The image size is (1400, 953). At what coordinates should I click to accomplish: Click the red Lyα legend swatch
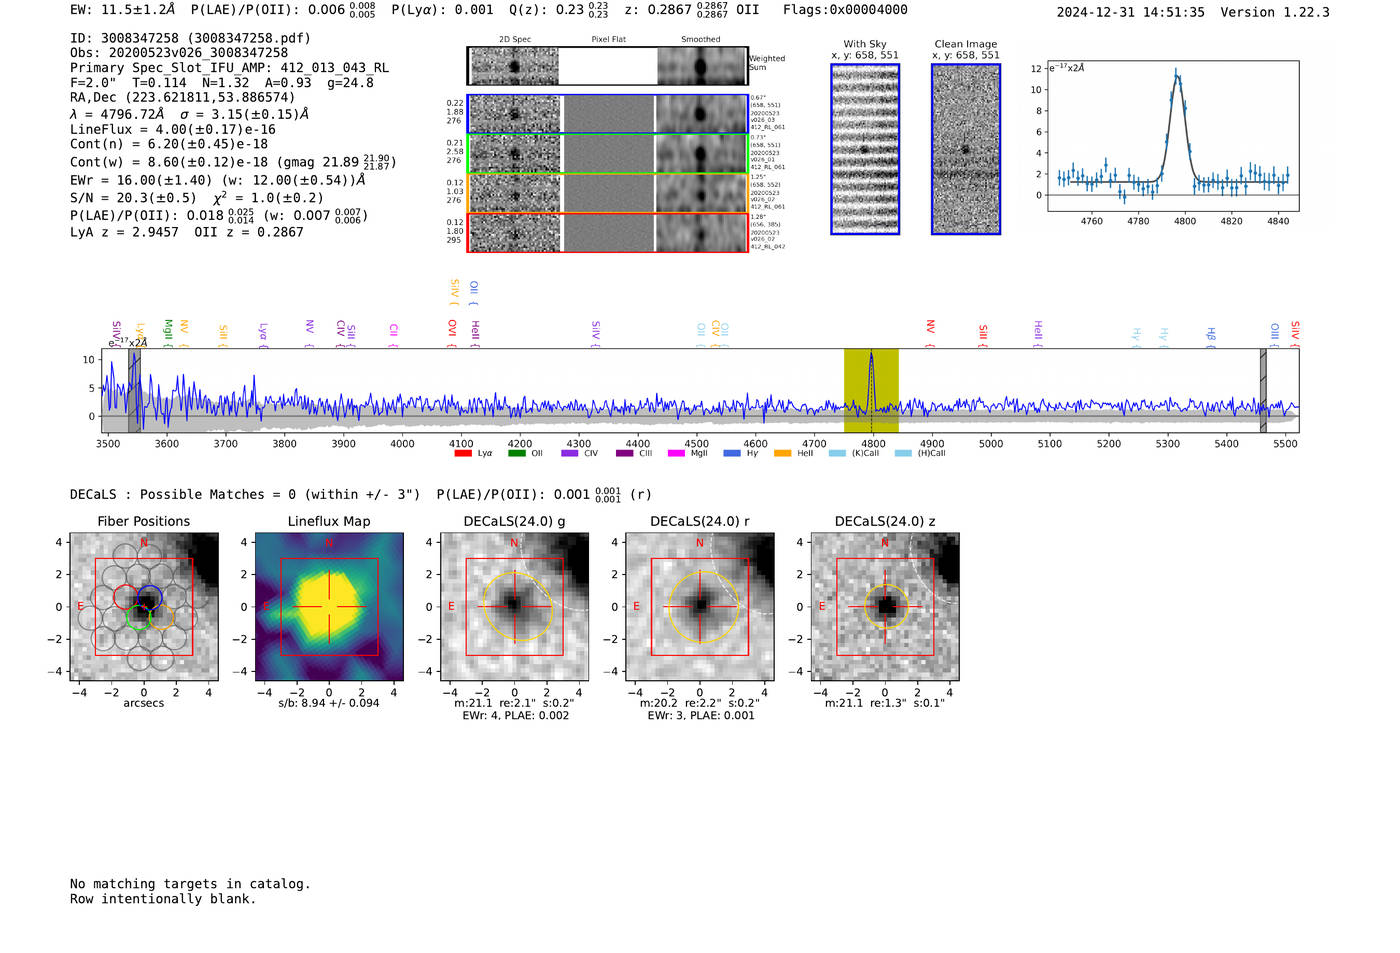[463, 453]
